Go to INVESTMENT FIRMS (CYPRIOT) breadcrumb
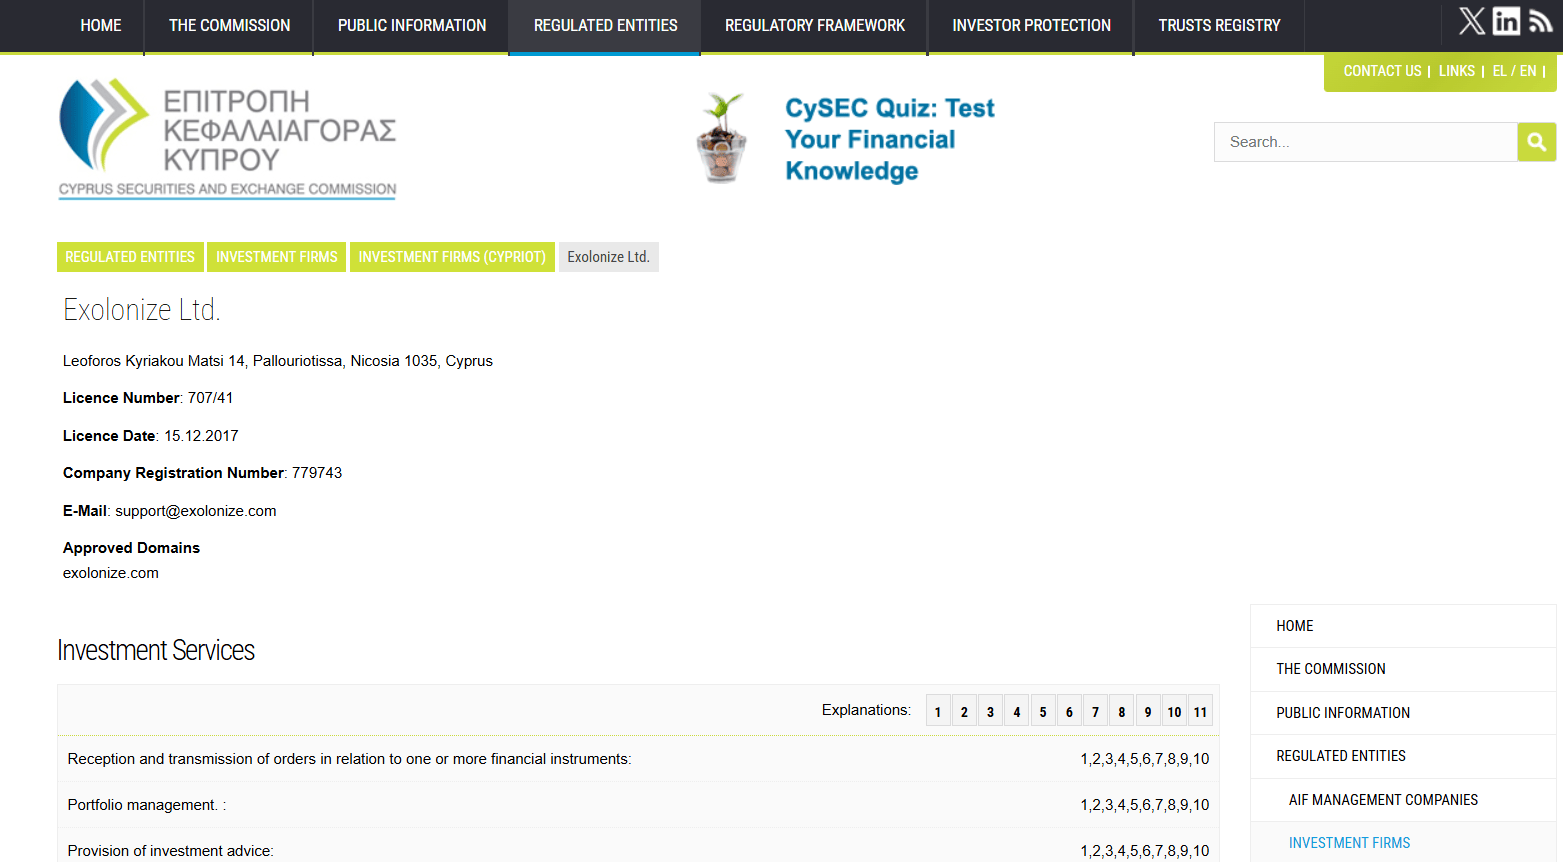The height and width of the screenshot is (862, 1563). click(x=452, y=257)
